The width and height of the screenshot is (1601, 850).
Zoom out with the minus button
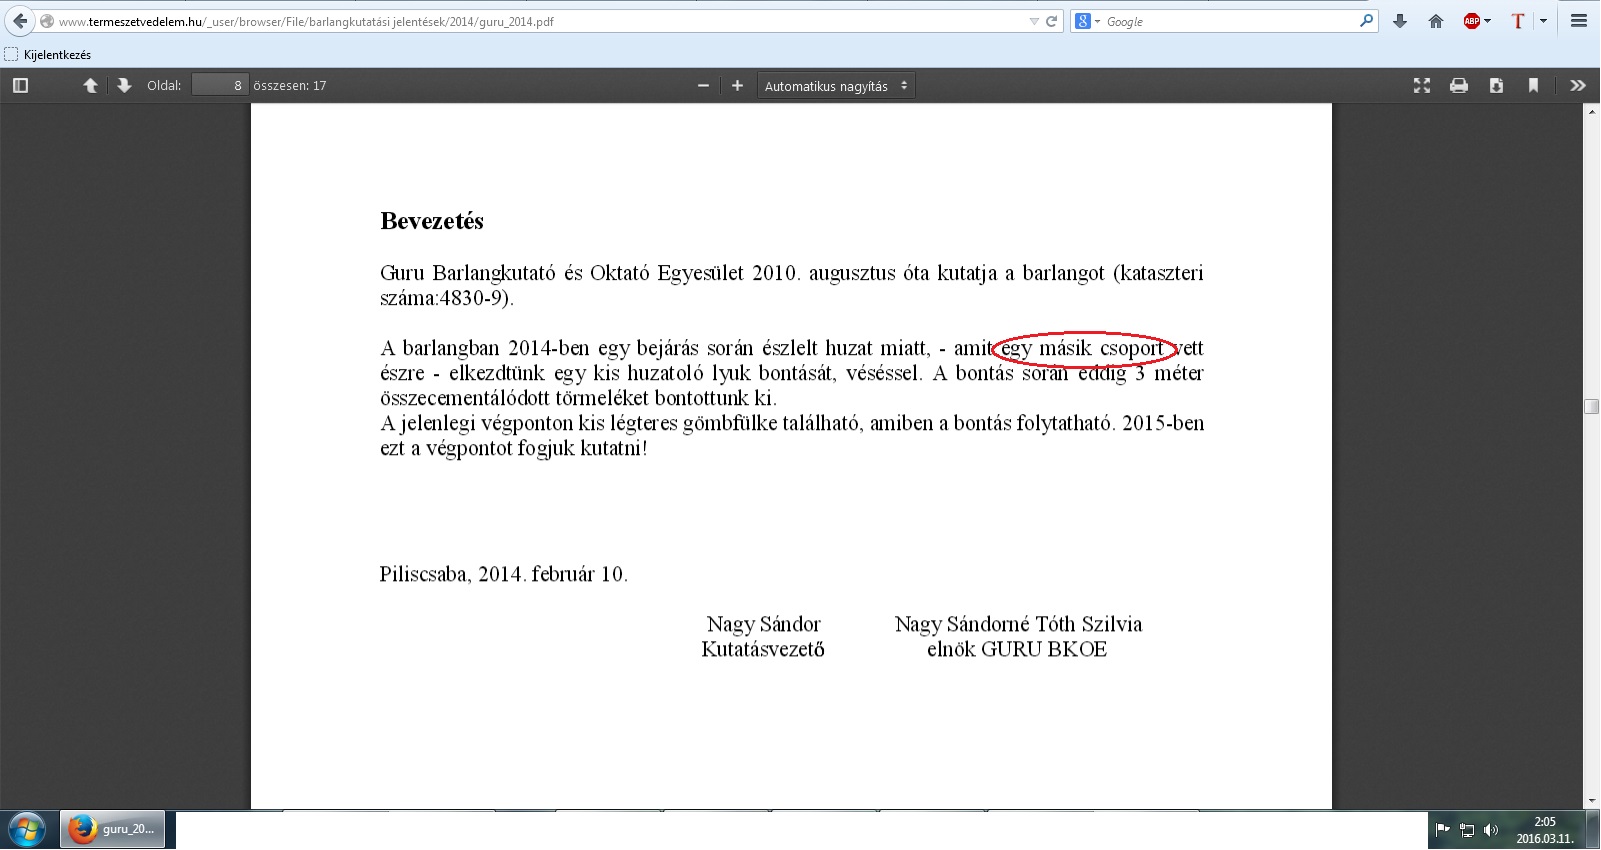coord(703,86)
